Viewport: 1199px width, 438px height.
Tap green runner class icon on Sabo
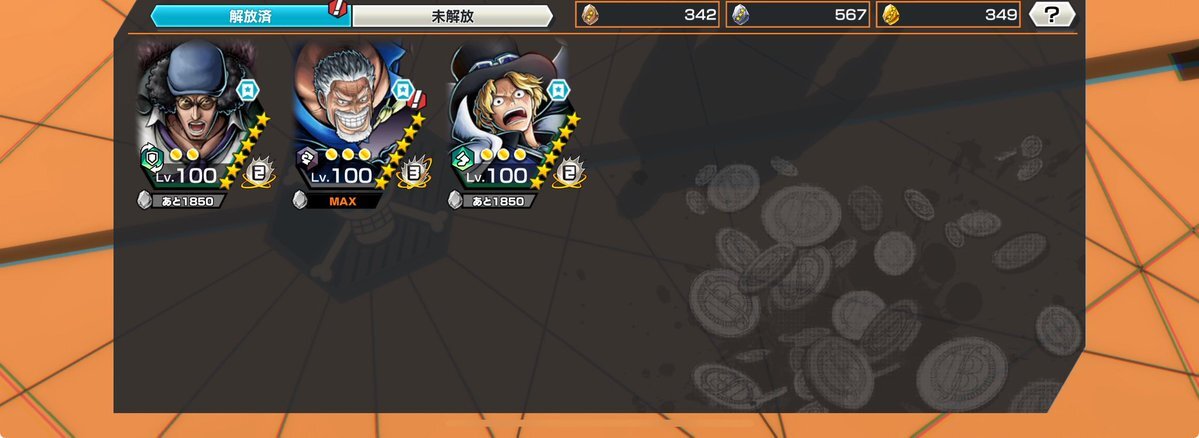coord(463,159)
